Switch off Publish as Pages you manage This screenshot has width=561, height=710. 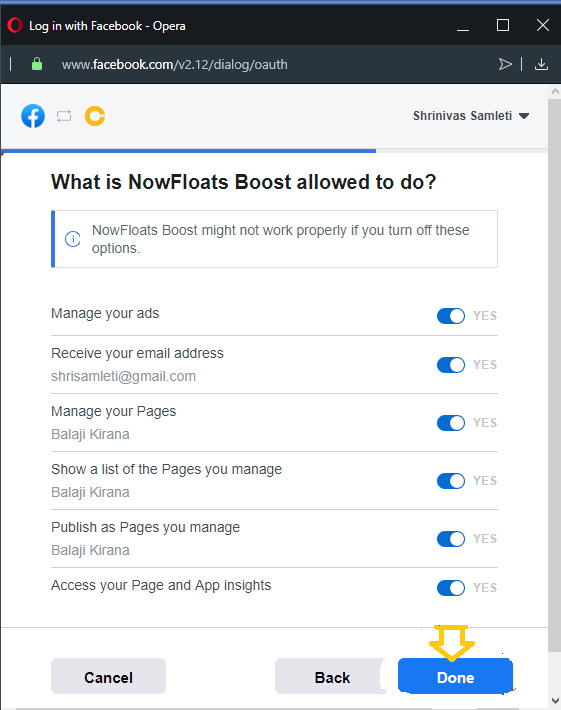click(x=451, y=538)
